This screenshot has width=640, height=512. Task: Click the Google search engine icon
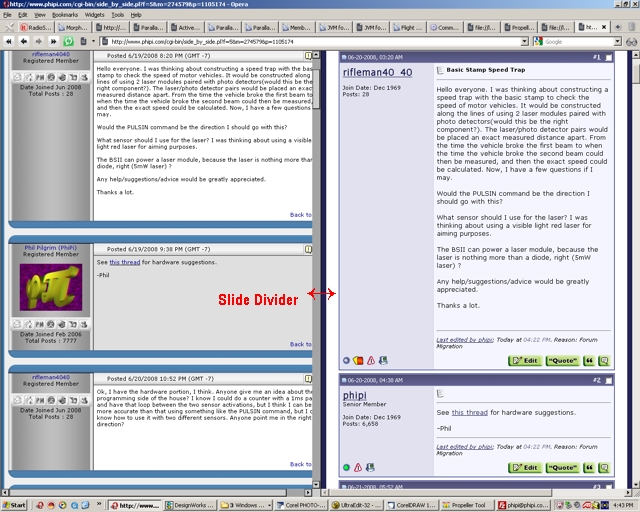(538, 42)
